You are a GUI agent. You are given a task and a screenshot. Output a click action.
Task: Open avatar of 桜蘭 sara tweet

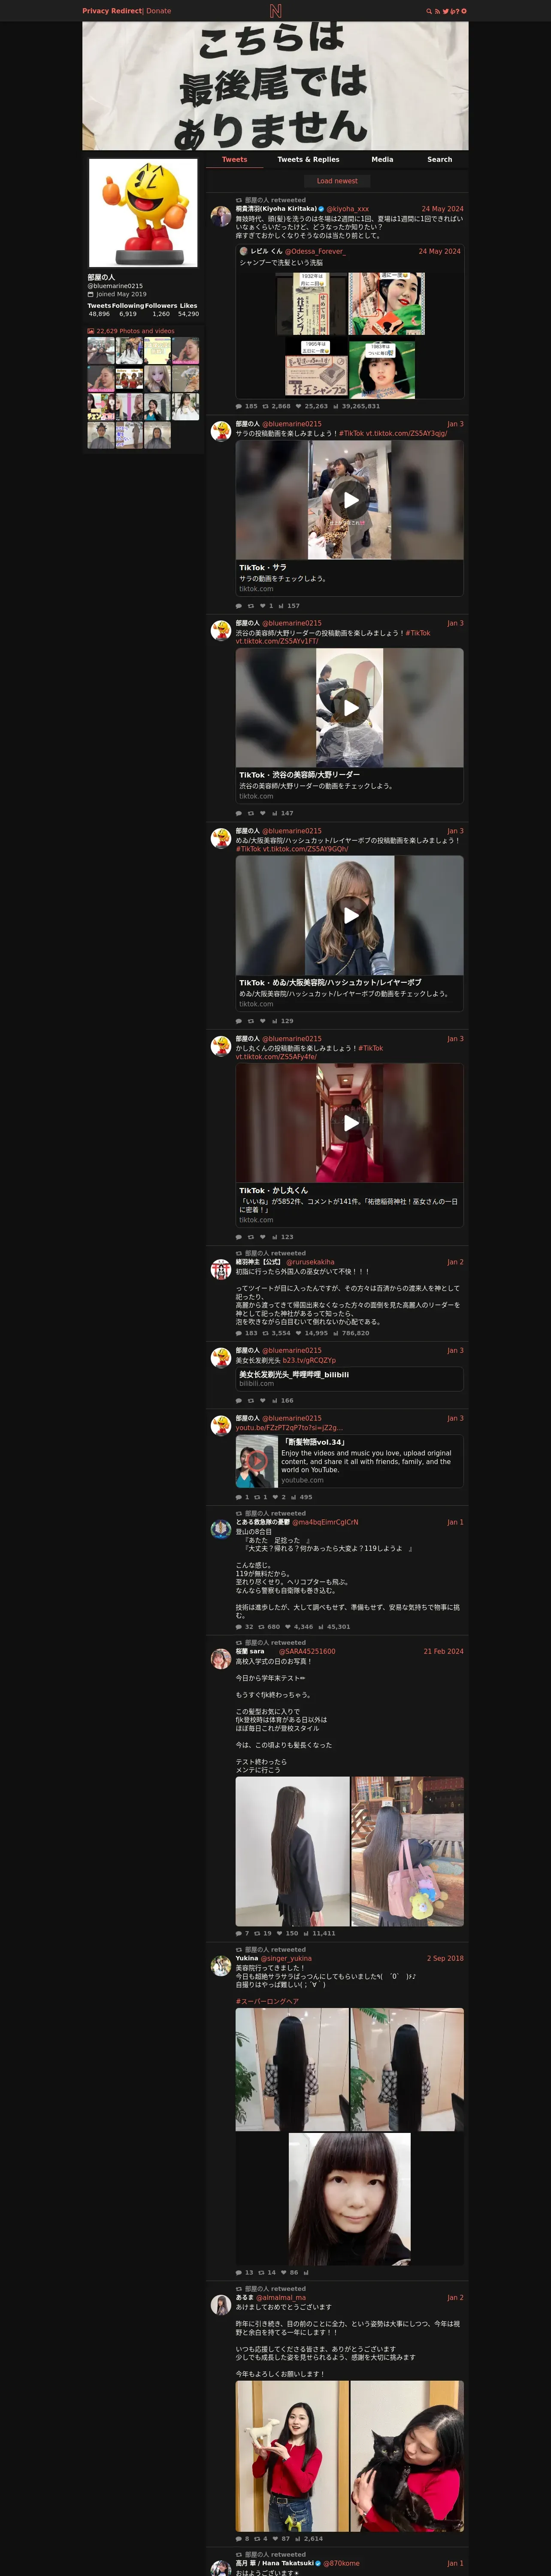[x=221, y=1658]
